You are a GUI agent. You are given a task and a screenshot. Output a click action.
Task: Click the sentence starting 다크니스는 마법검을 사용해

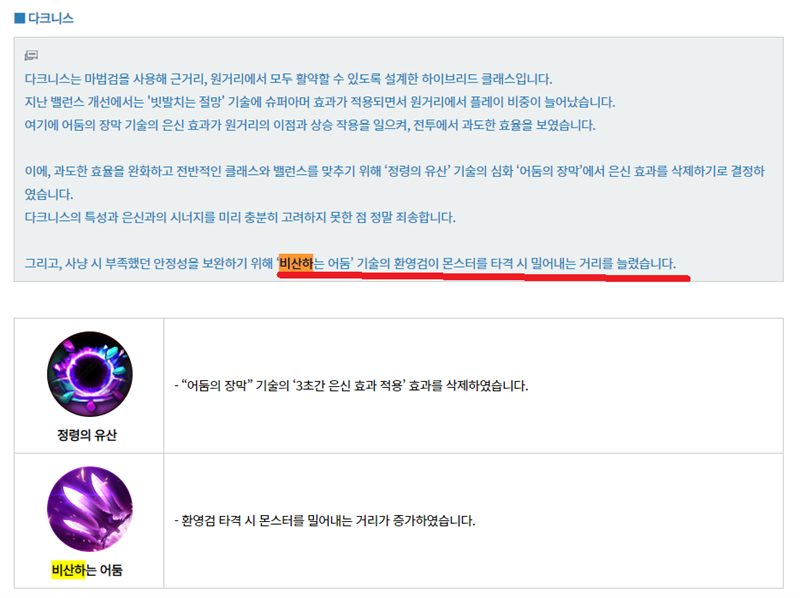(288, 79)
